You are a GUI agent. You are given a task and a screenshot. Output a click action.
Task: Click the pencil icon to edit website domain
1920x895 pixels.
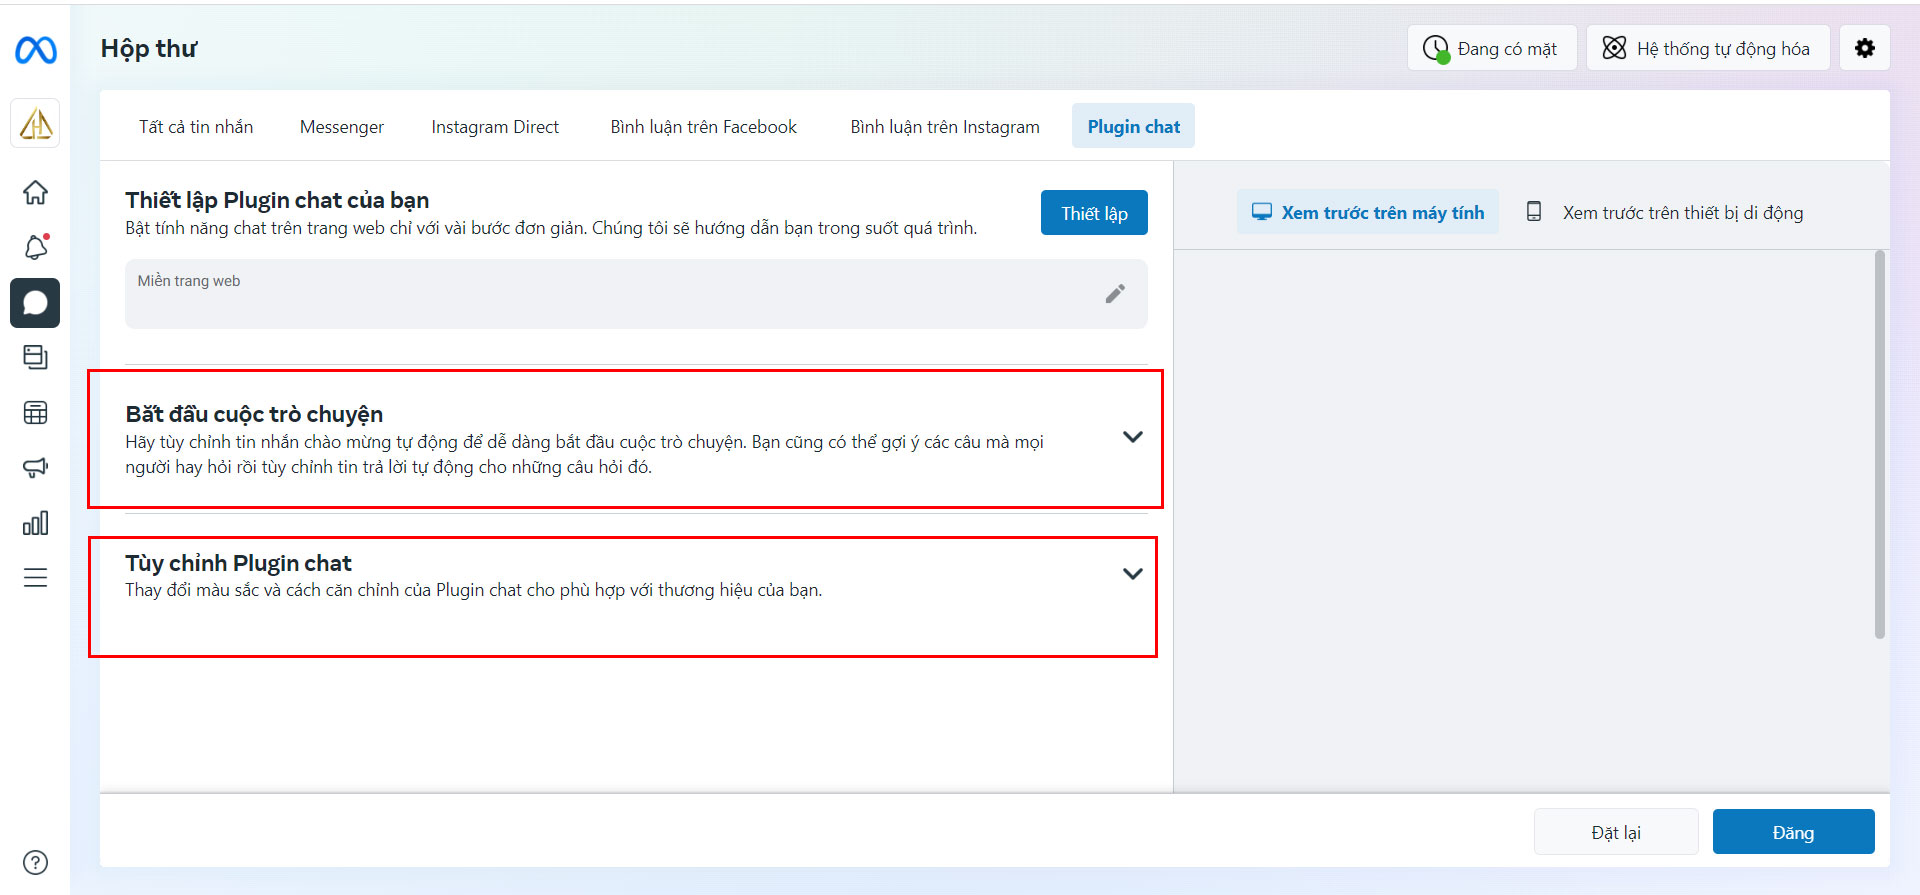tap(1115, 293)
